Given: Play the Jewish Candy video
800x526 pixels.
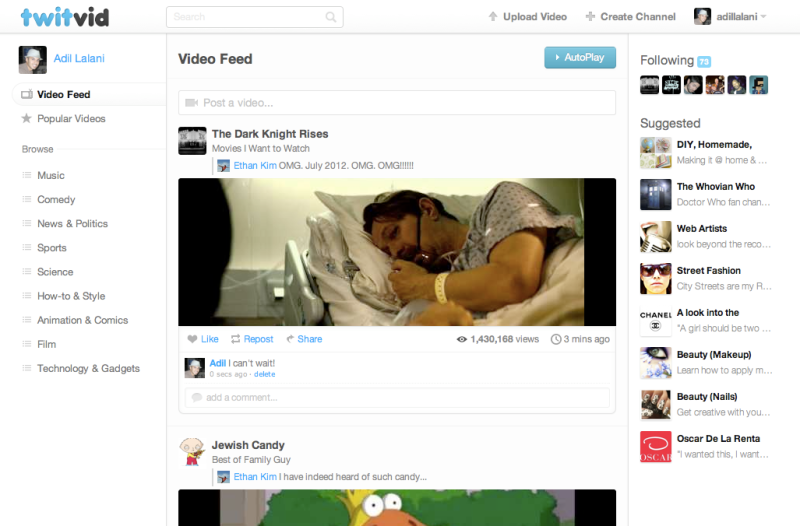Looking at the screenshot, I should coord(397,508).
